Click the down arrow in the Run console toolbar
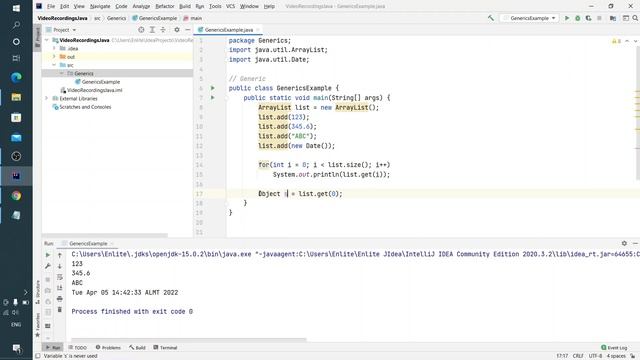 (60, 266)
